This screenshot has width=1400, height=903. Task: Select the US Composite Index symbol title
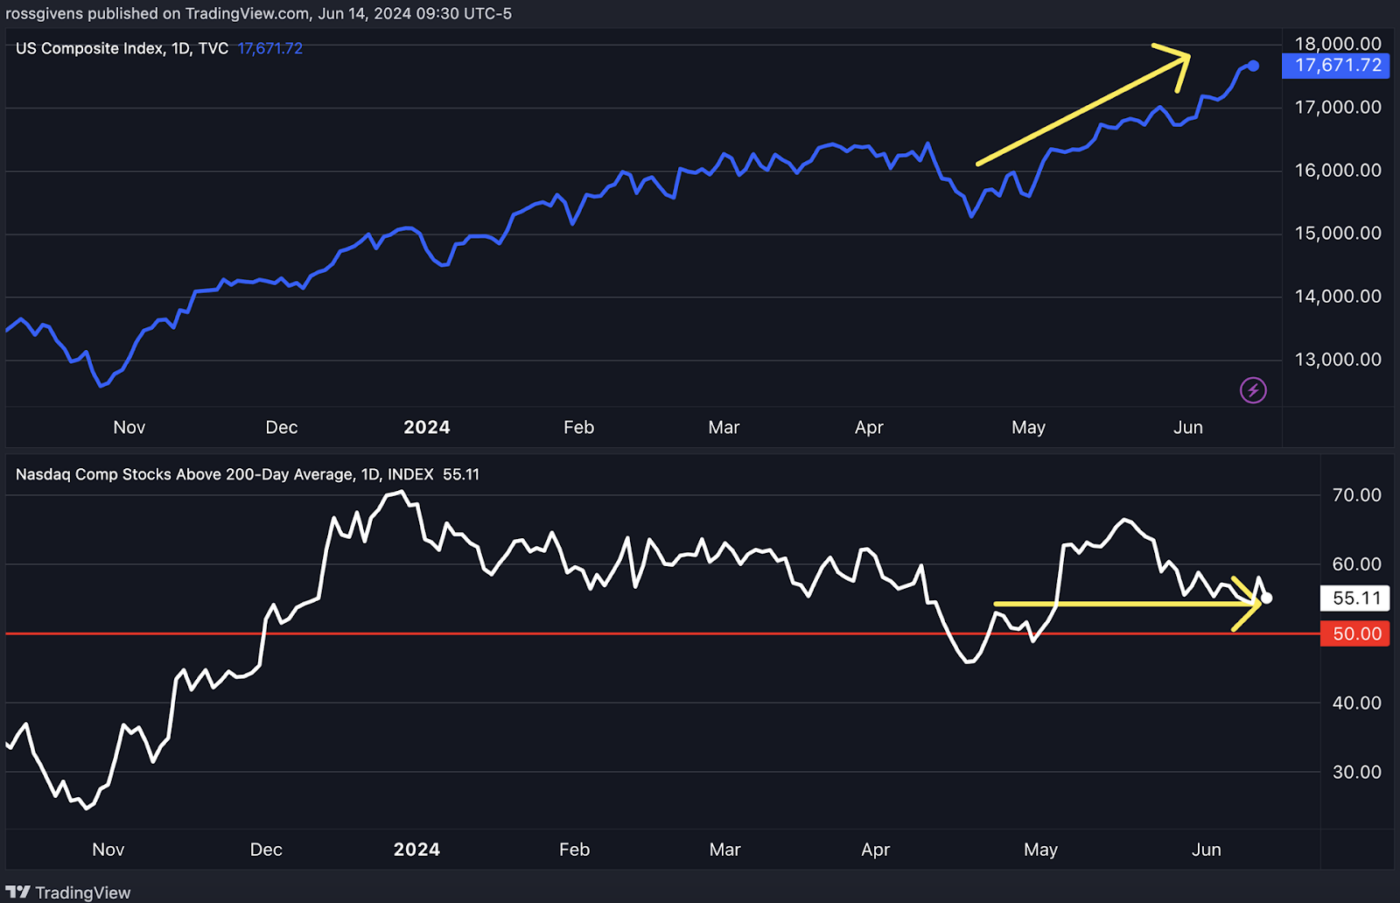click(90, 47)
